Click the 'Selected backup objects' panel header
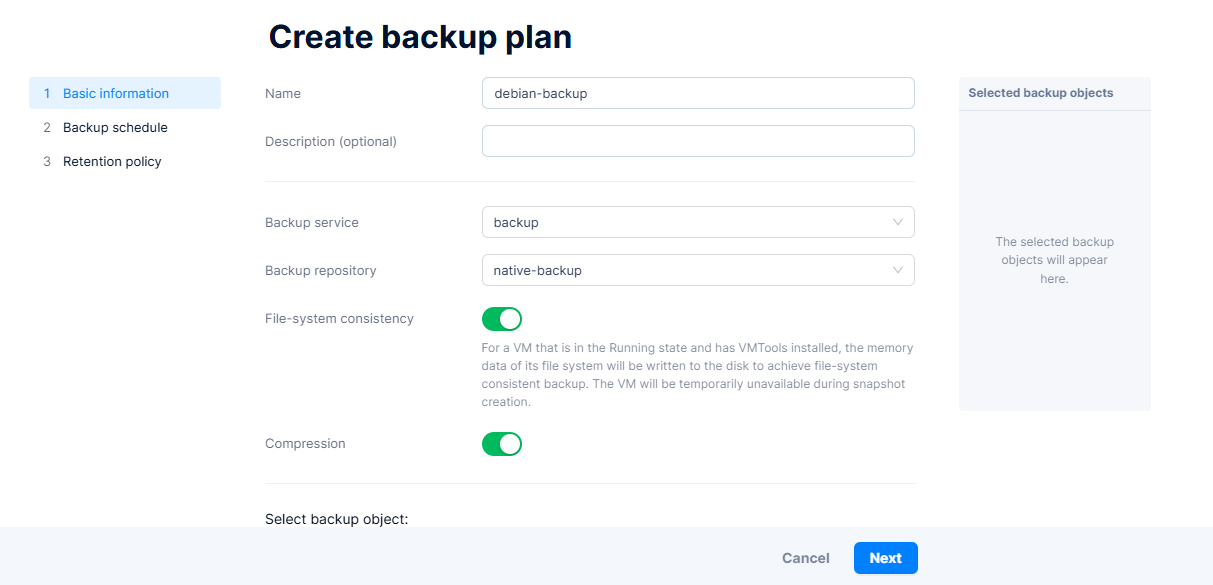The image size is (1213, 585). [x=1040, y=93]
